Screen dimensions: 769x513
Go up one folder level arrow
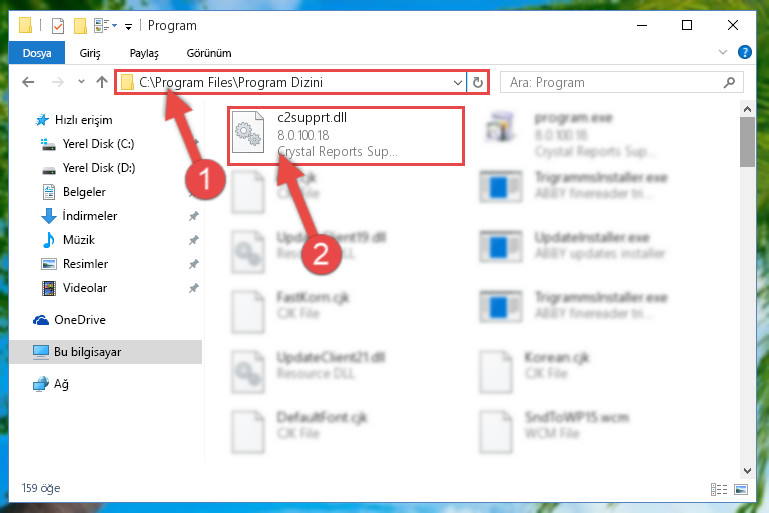(x=102, y=82)
